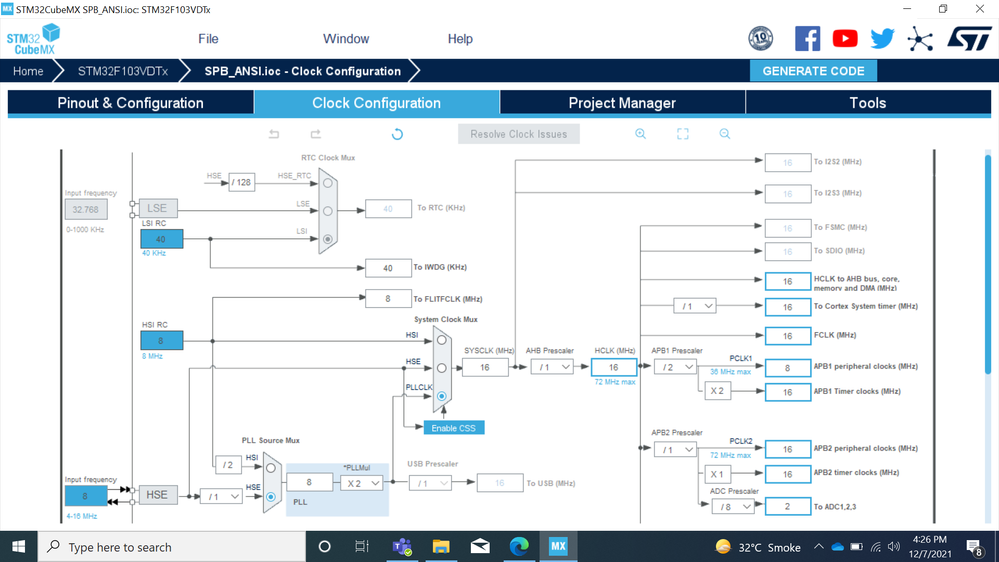Open Microsoft Edge from taskbar
This screenshot has height=562, width=999.
(x=519, y=547)
